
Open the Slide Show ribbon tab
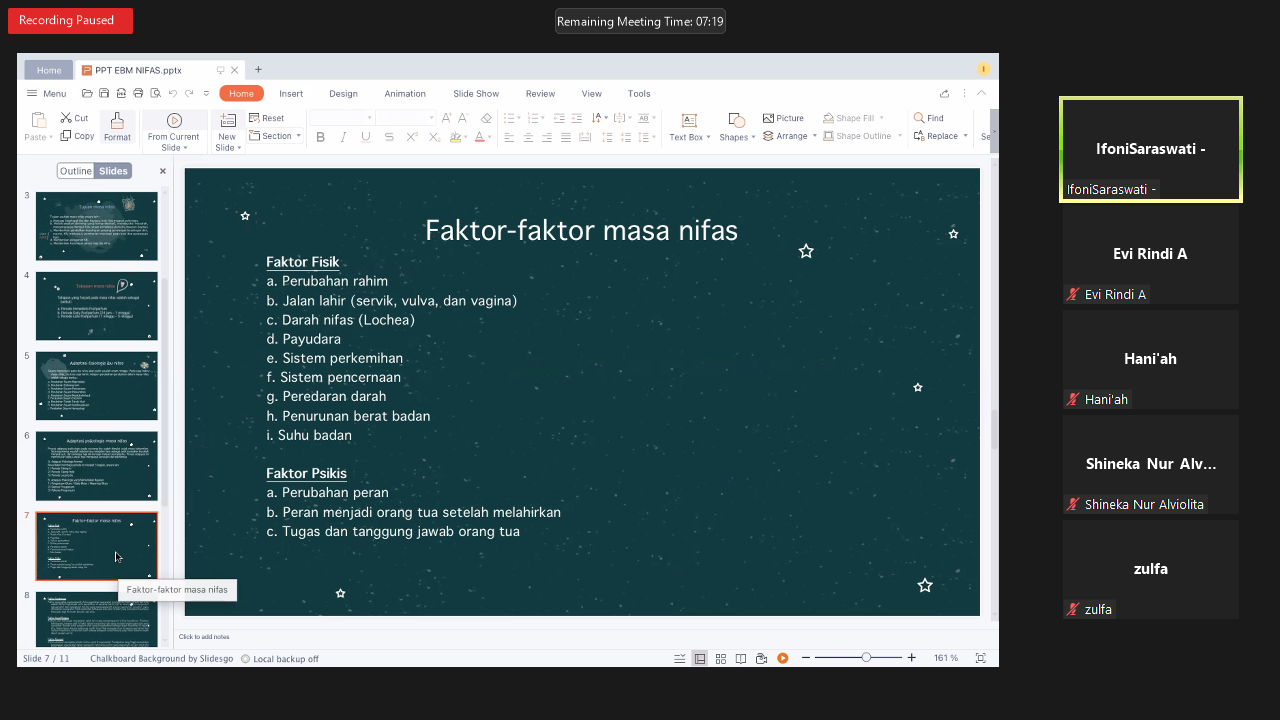[476, 94]
